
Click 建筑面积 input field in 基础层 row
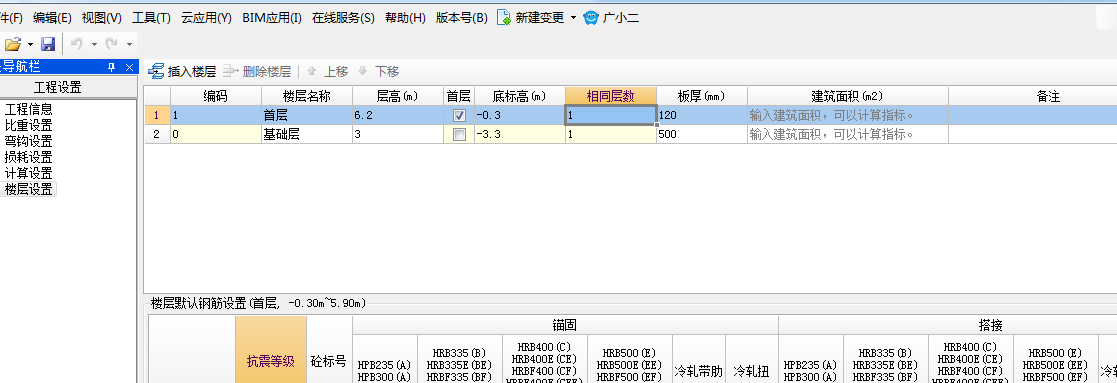(848, 134)
